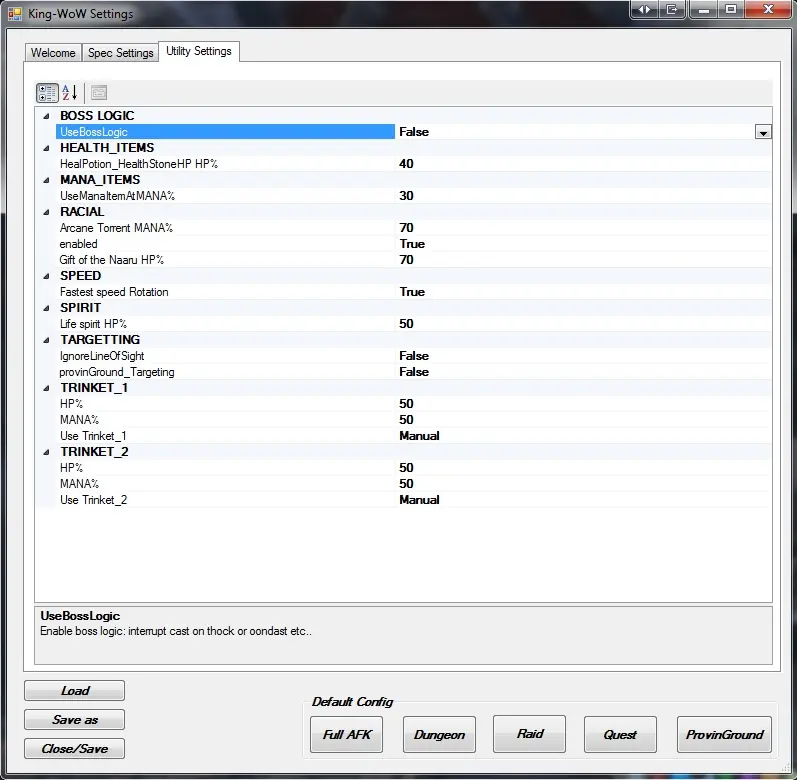This screenshot has width=797, height=780.
Task: Select the HealPotion_HealthStoneHP HP% label
Action: point(139,164)
